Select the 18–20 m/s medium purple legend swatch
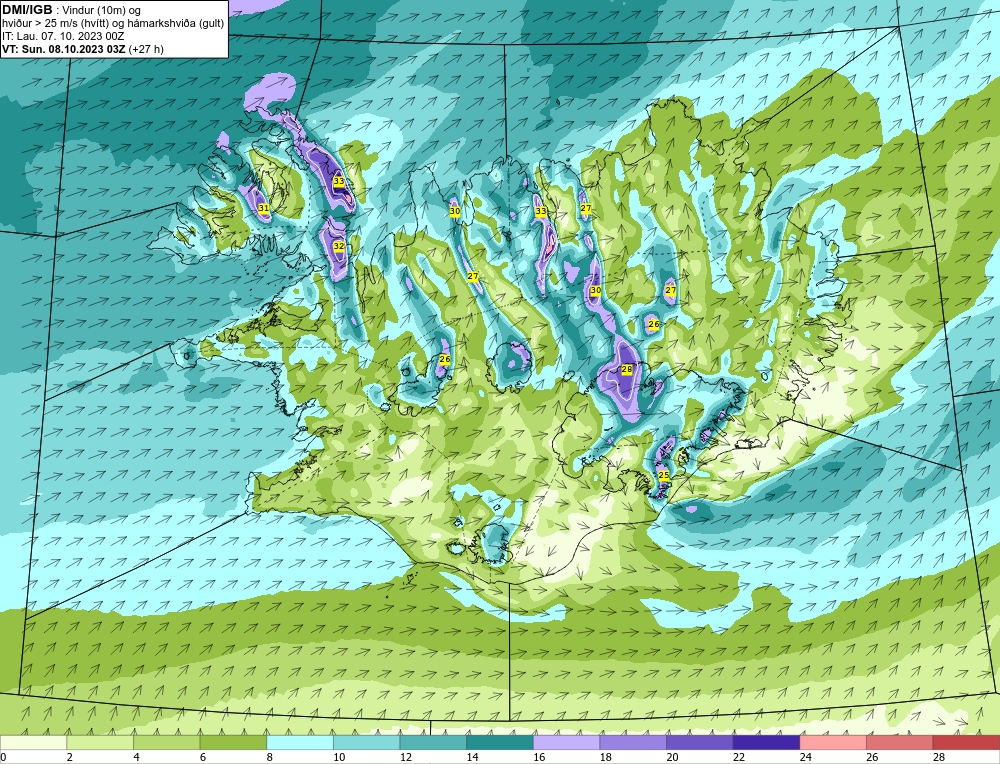 click(633, 742)
